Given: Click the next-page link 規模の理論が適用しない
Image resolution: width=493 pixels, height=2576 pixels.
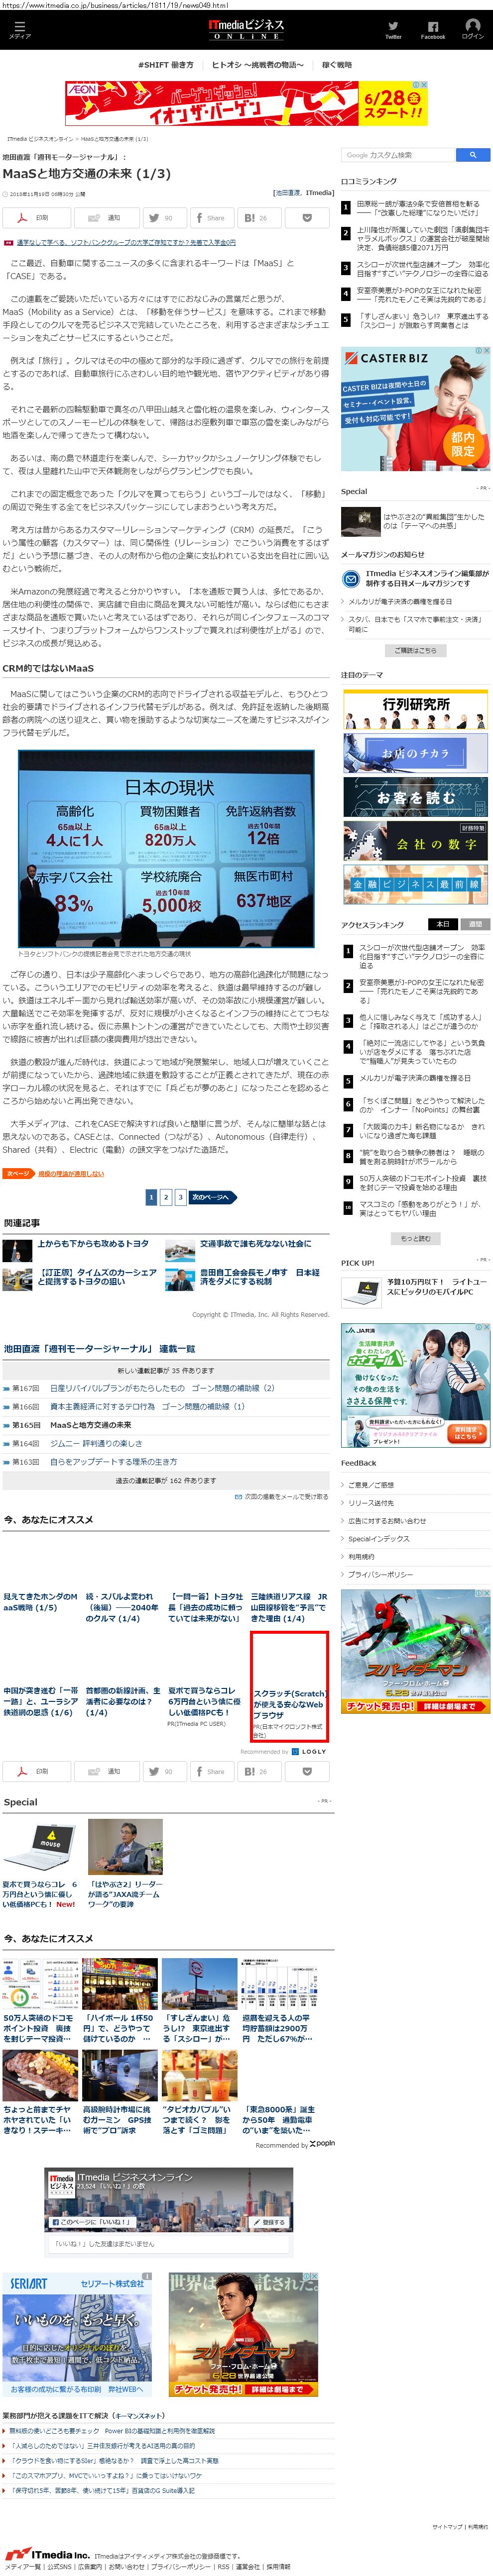Looking at the screenshot, I should 71,1174.
